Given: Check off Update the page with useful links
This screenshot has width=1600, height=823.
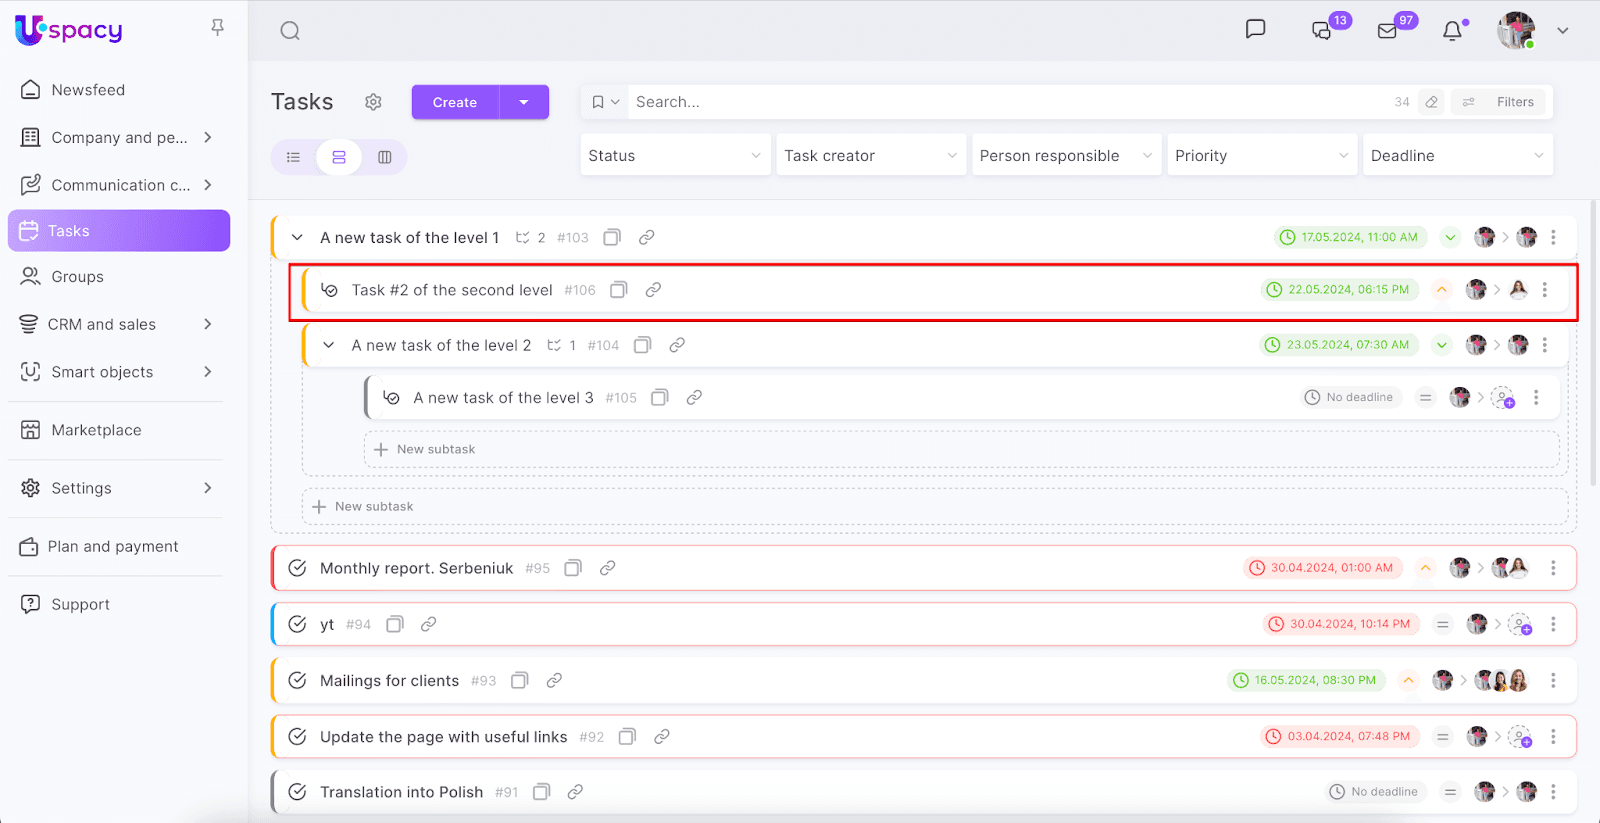Looking at the screenshot, I should click(297, 737).
